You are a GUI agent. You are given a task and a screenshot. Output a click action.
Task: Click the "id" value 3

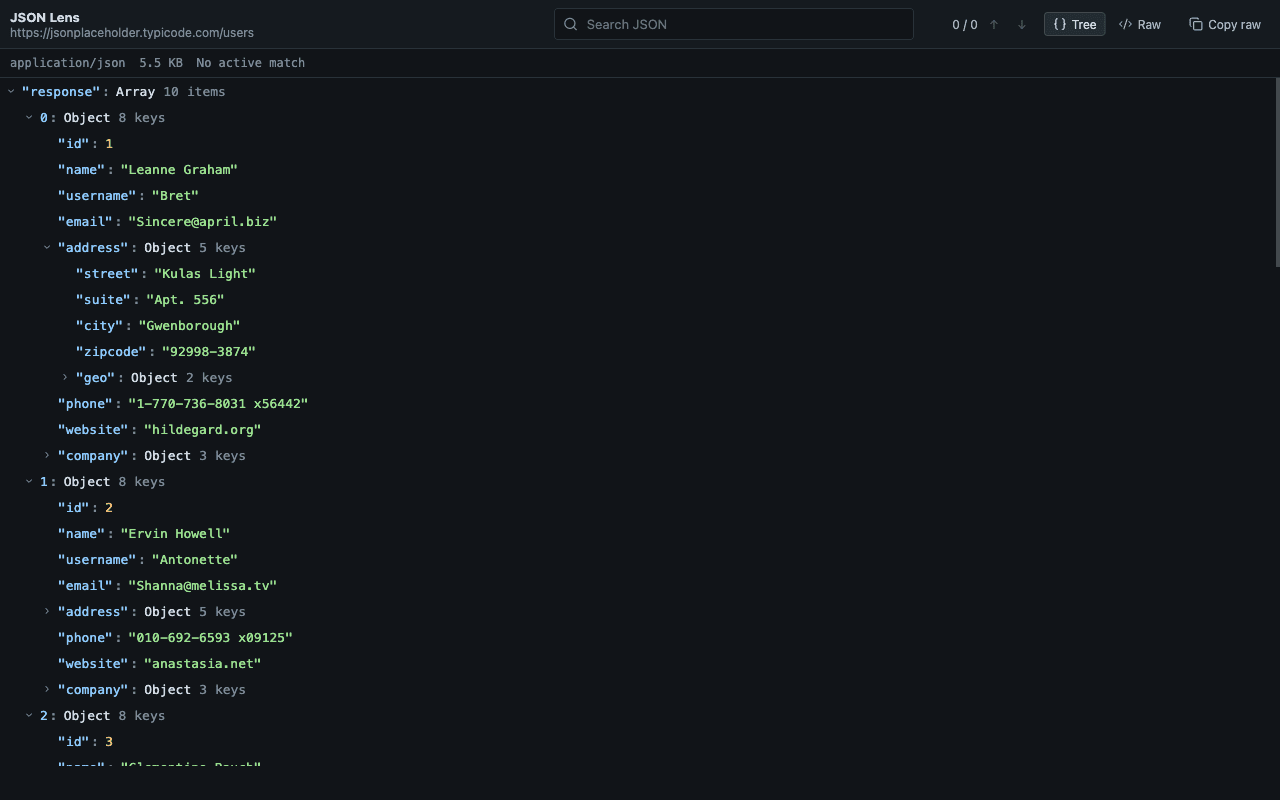109,741
